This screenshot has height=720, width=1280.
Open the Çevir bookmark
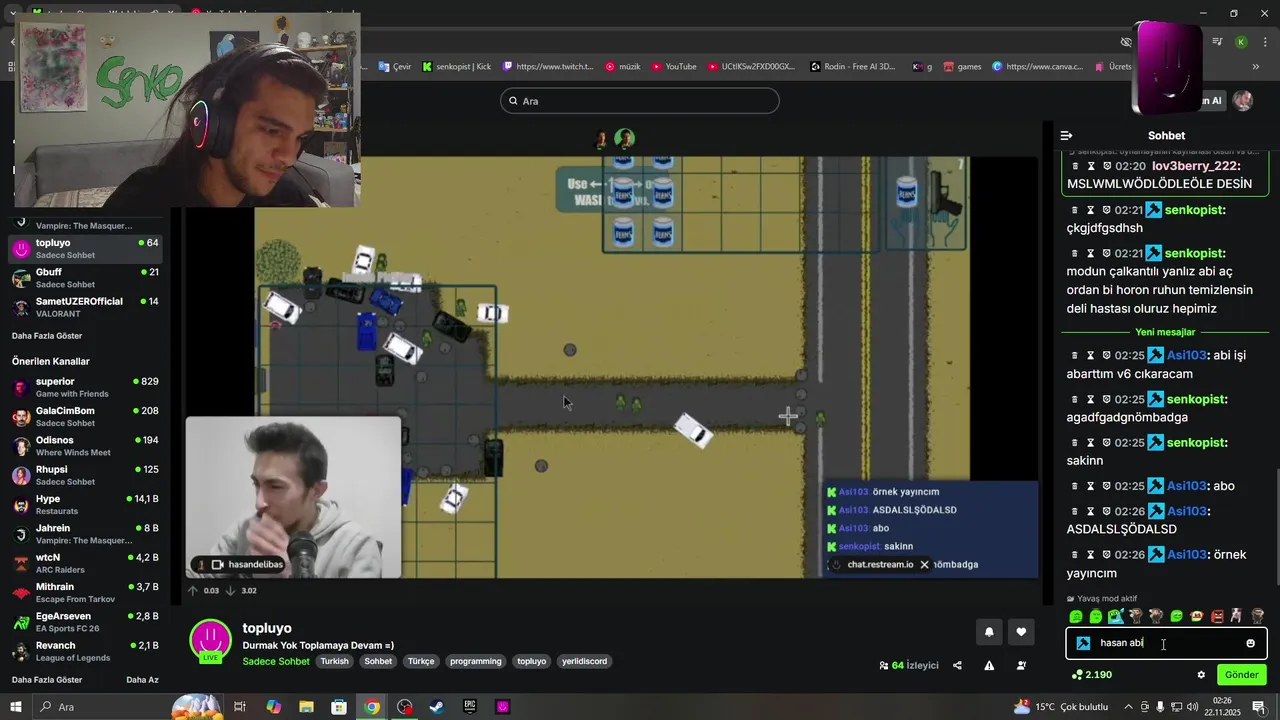click(x=395, y=67)
